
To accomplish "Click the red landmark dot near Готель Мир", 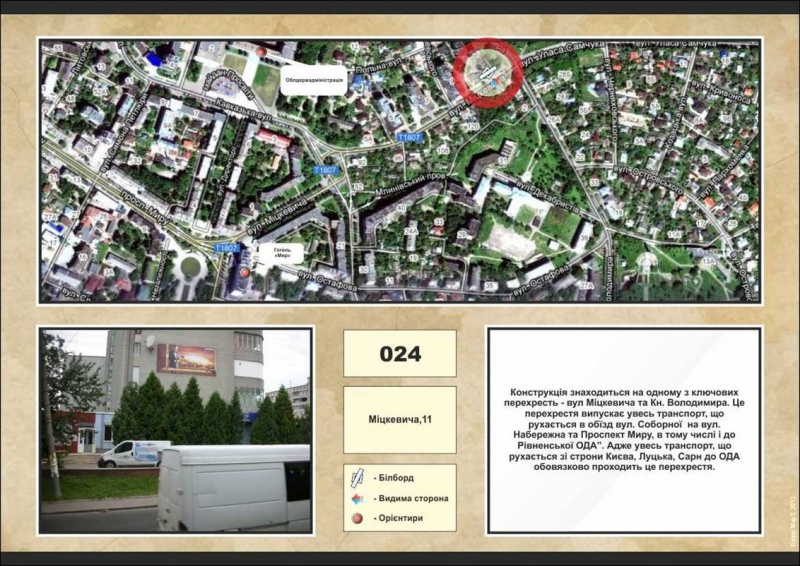I will [245, 271].
